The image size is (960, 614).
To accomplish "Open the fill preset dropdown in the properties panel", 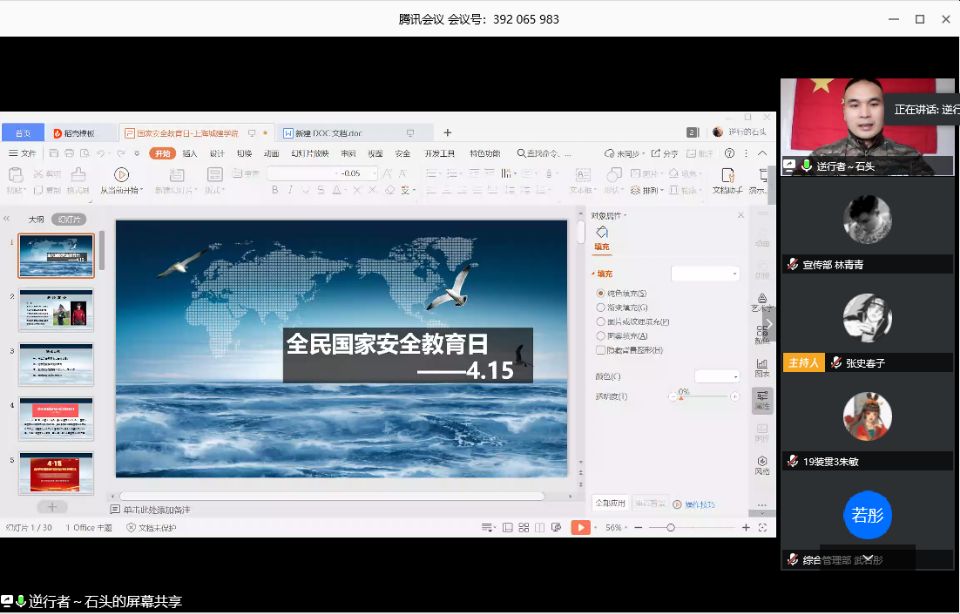I will pos(705,274).
